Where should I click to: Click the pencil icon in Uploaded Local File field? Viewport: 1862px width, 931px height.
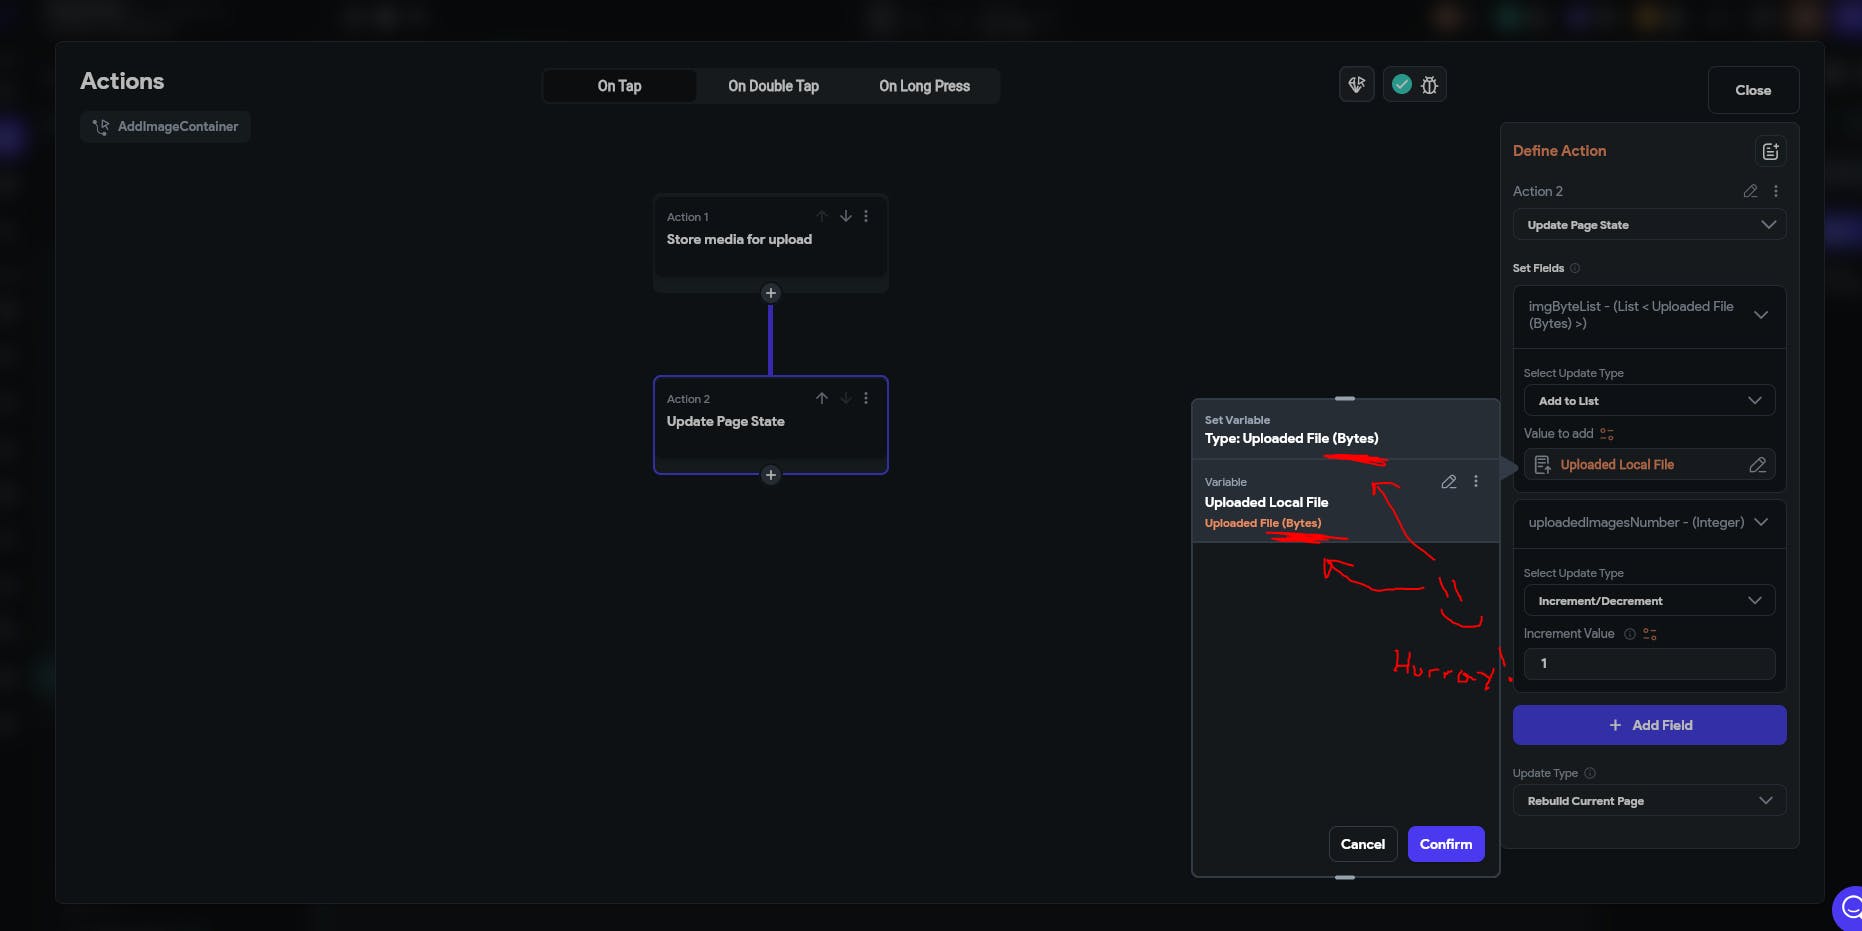(1757, 465)
